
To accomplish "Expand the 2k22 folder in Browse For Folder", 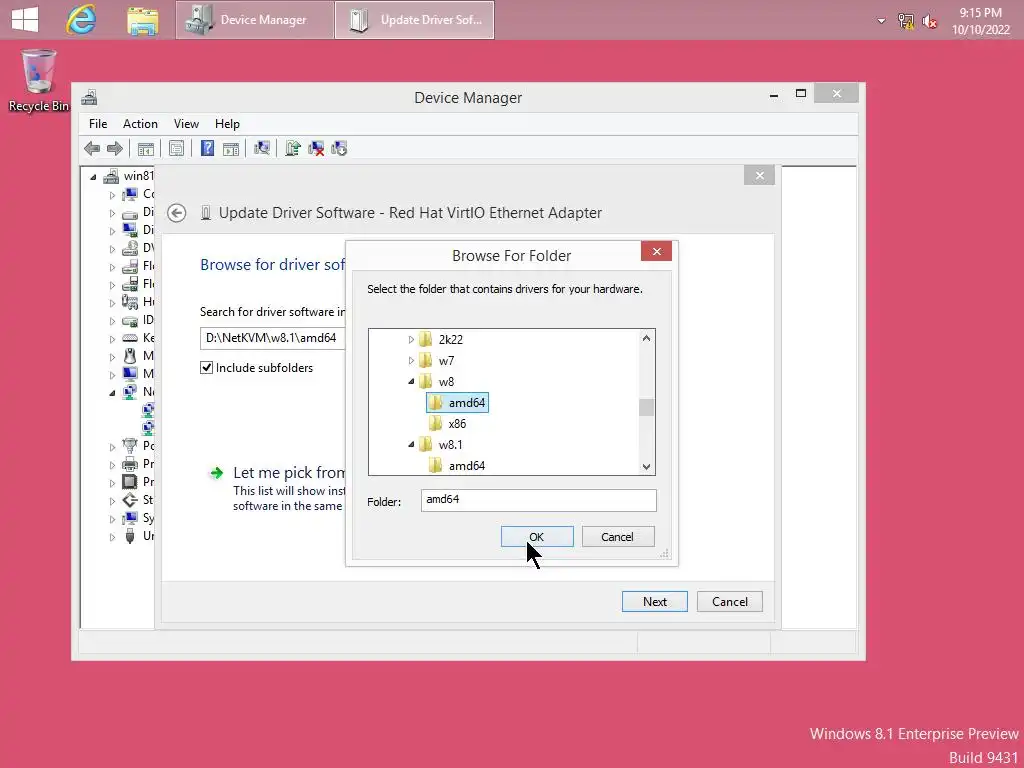I will pyautogui.click(x=411, y=340).
